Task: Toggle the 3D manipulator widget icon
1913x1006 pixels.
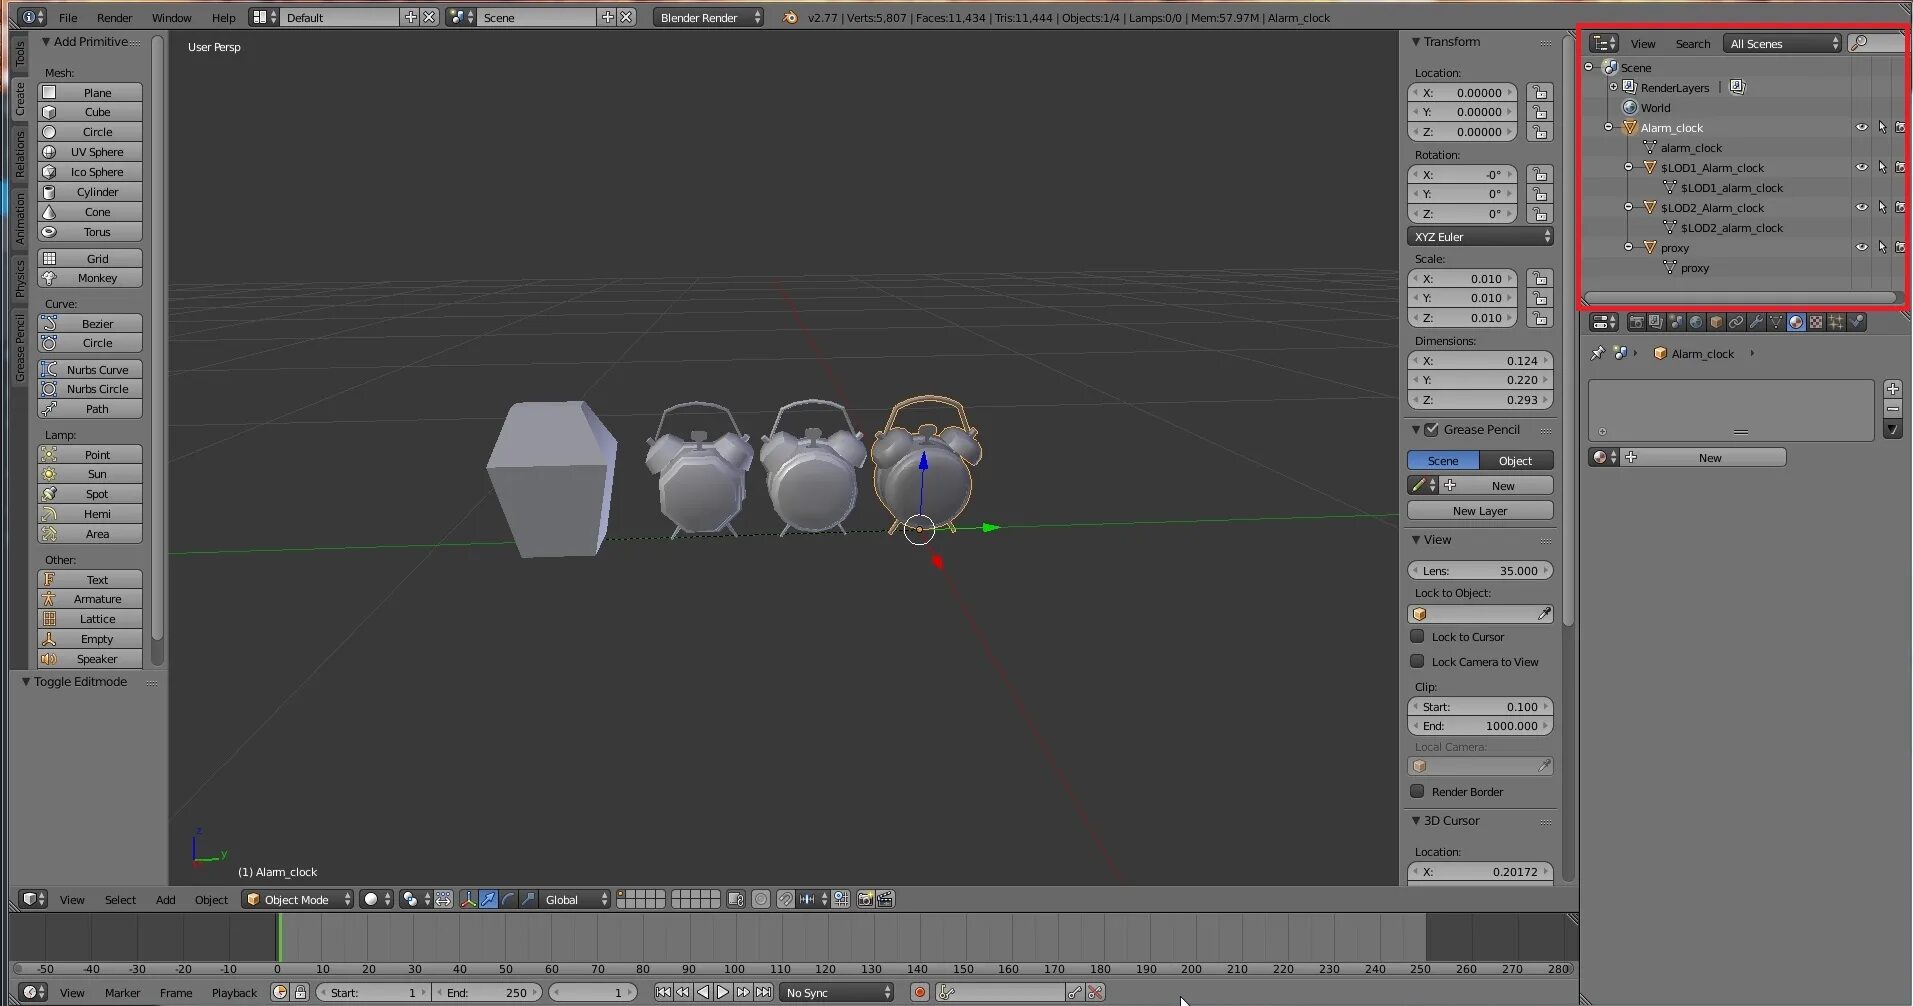Action: (x=468, y=900)
